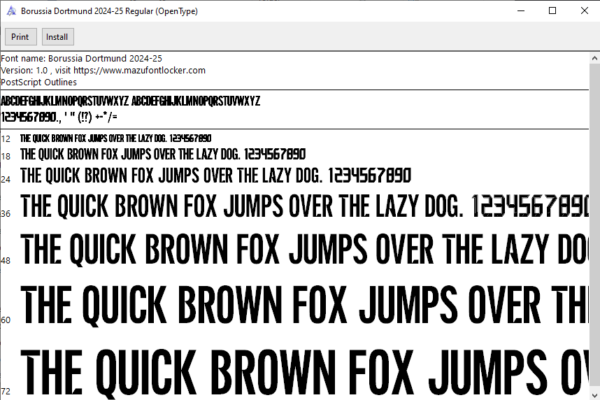Minimize the font preview window
Image resolution: width=600 pixels, height=400 pixels.
tap(521, 11)
